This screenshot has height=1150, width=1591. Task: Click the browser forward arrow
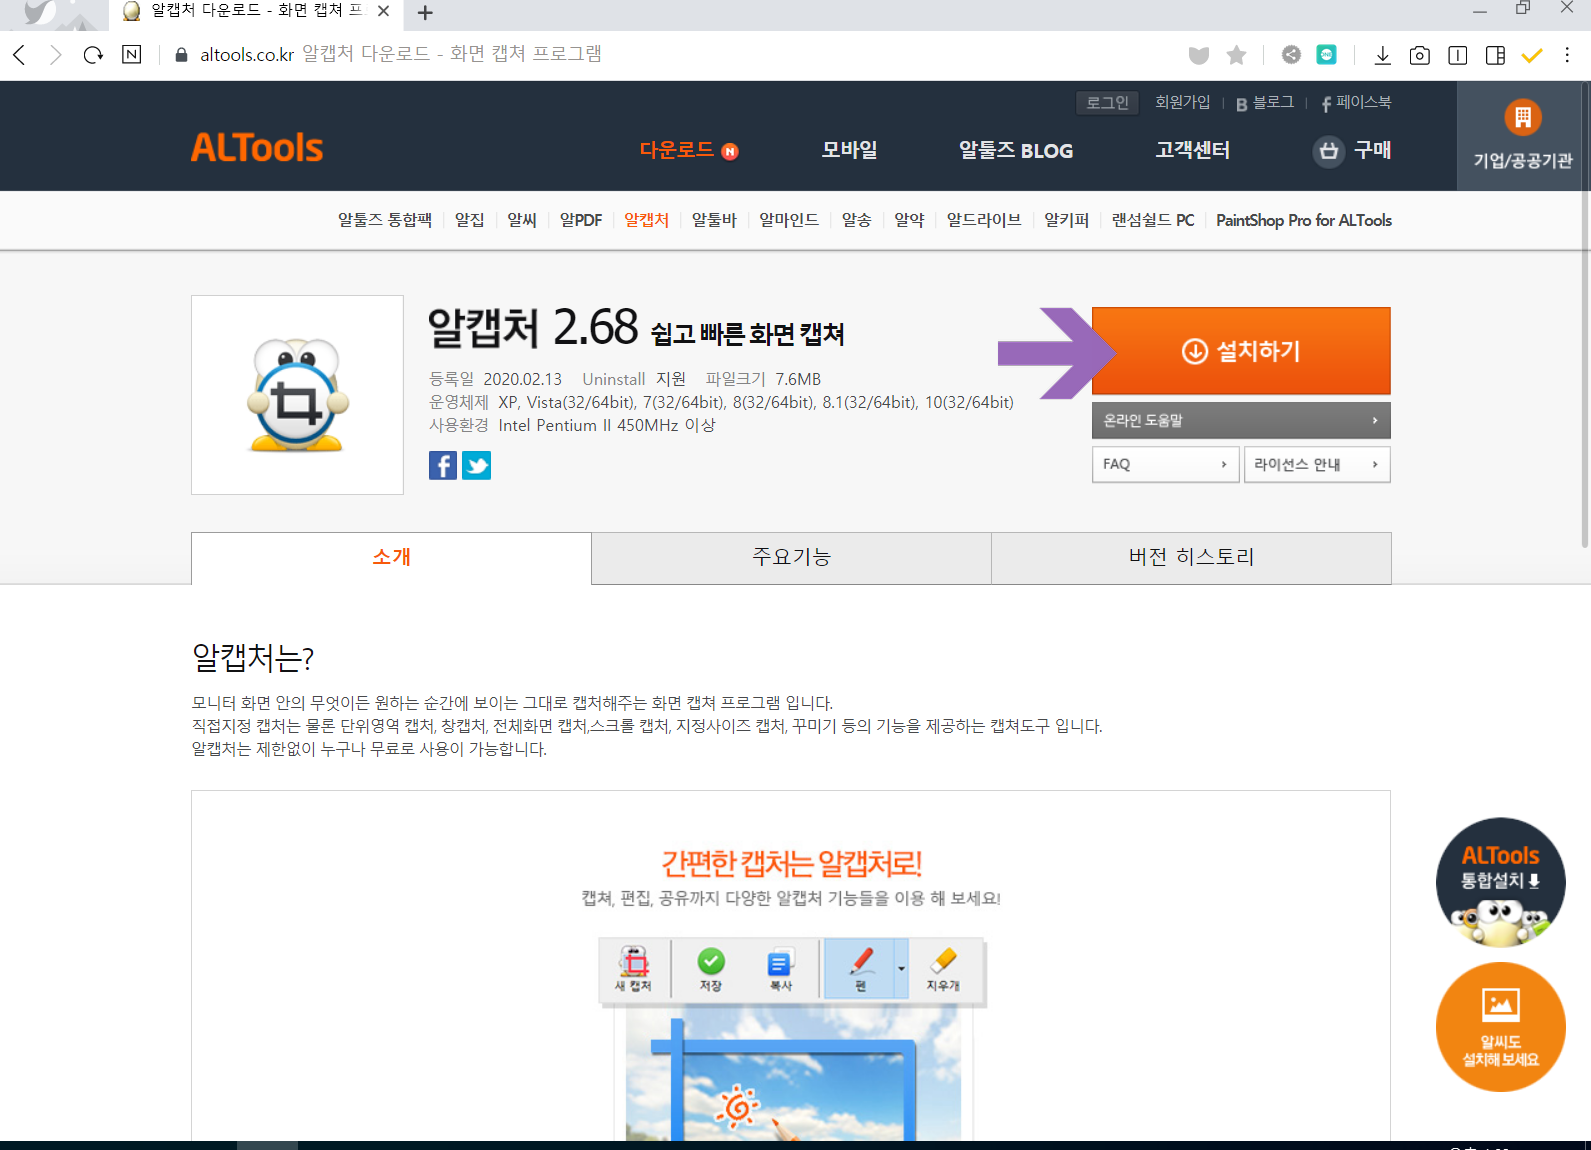pos(56,55)
